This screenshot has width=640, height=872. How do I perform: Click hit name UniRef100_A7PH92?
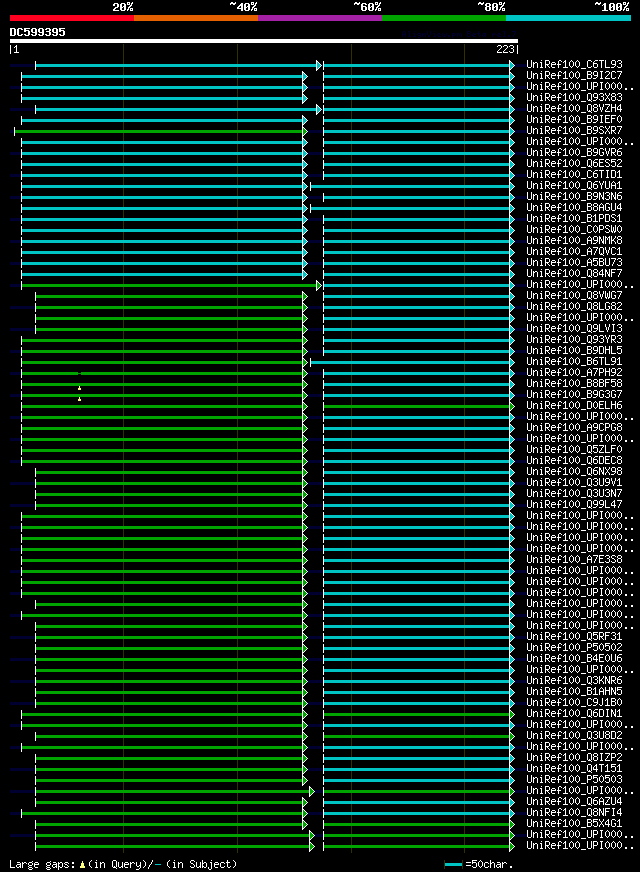[x=574, y=373]
